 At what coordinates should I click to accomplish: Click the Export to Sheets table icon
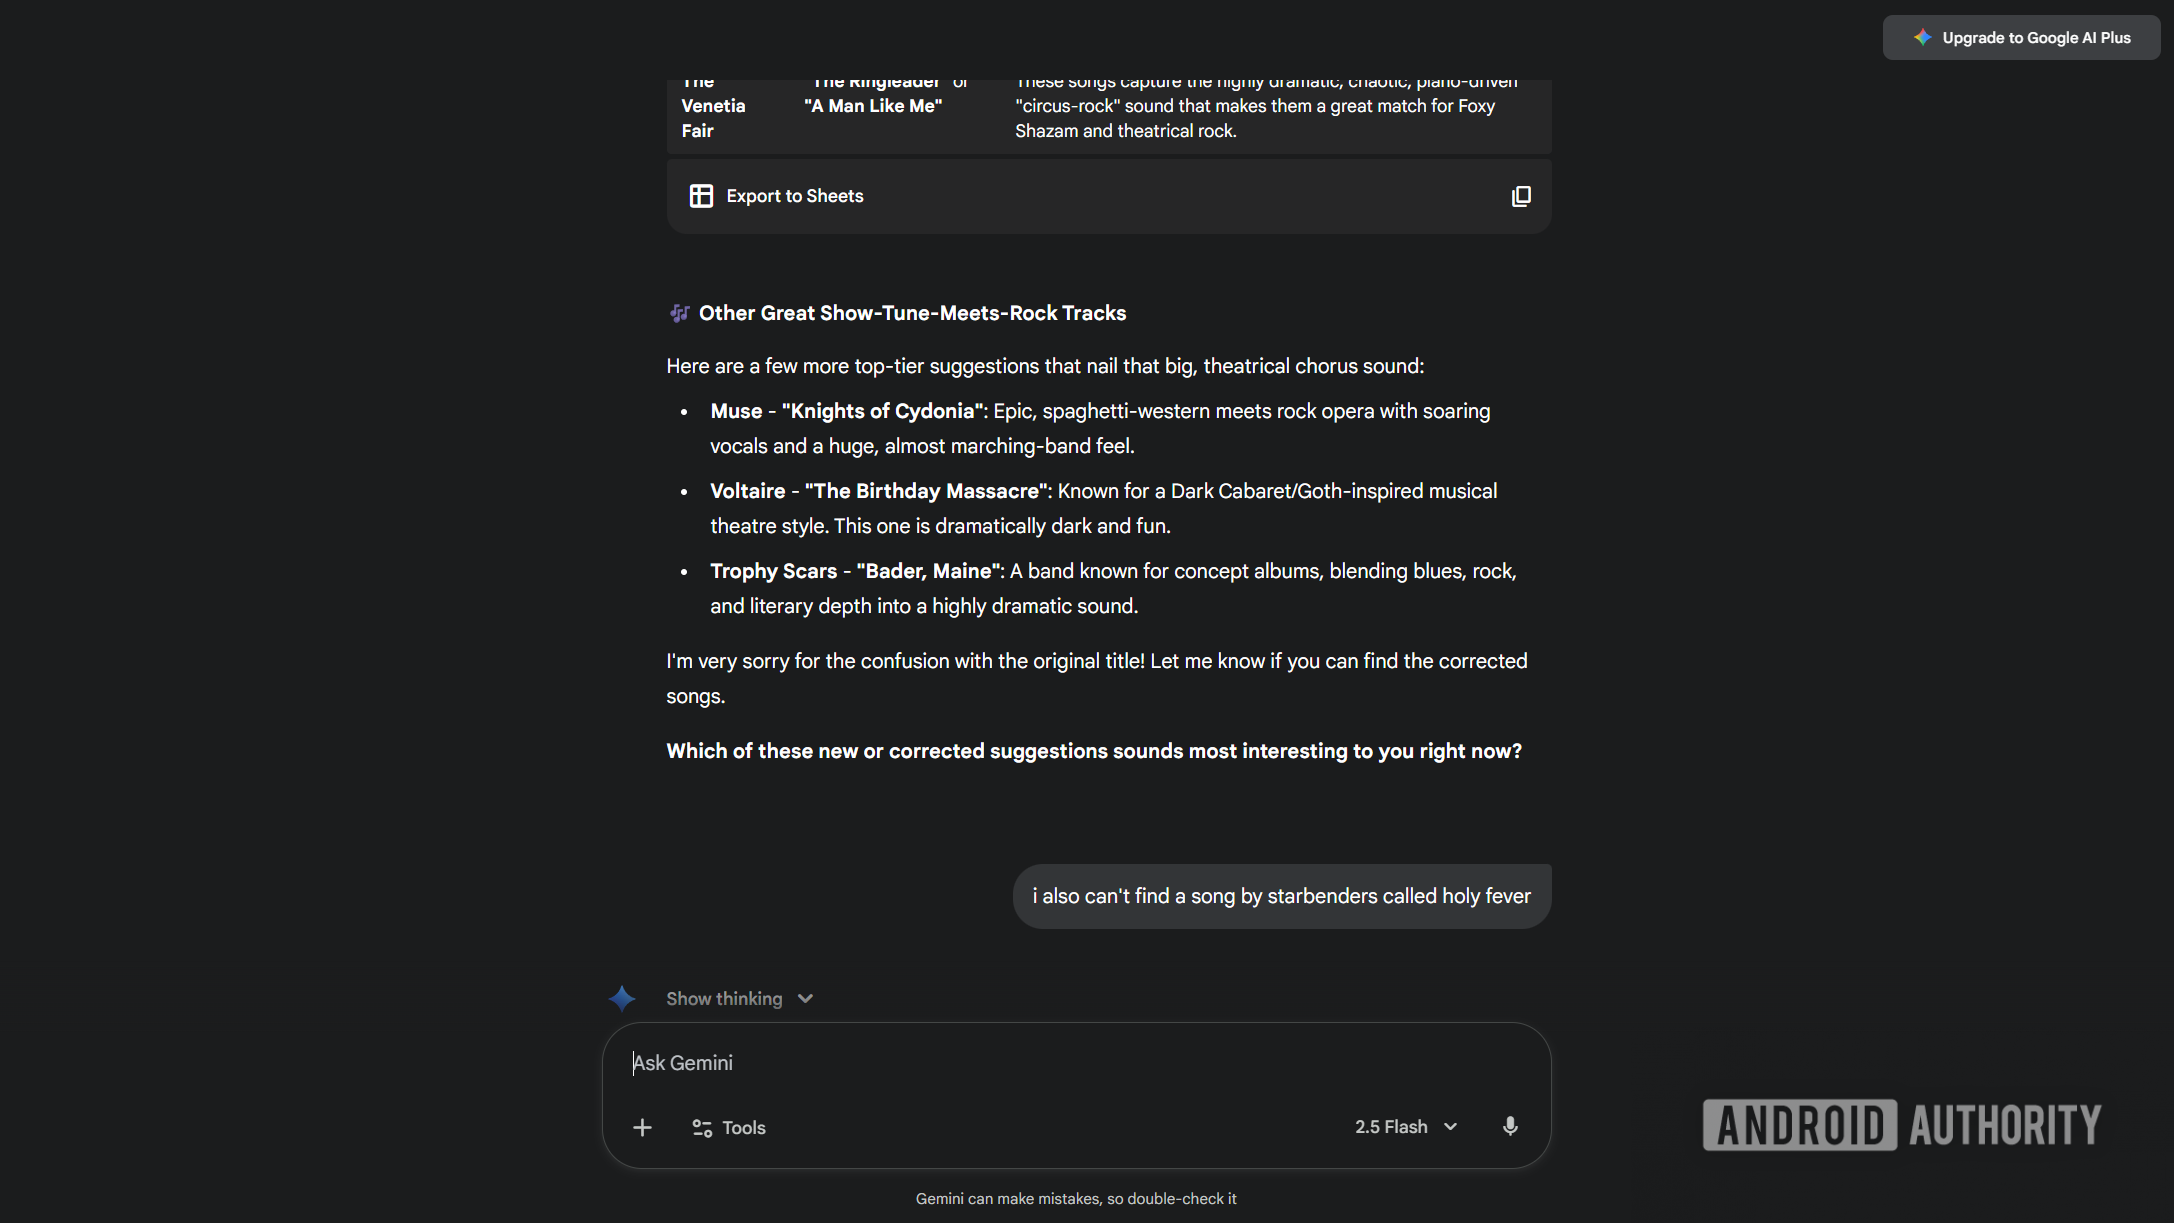pos(701,196)
